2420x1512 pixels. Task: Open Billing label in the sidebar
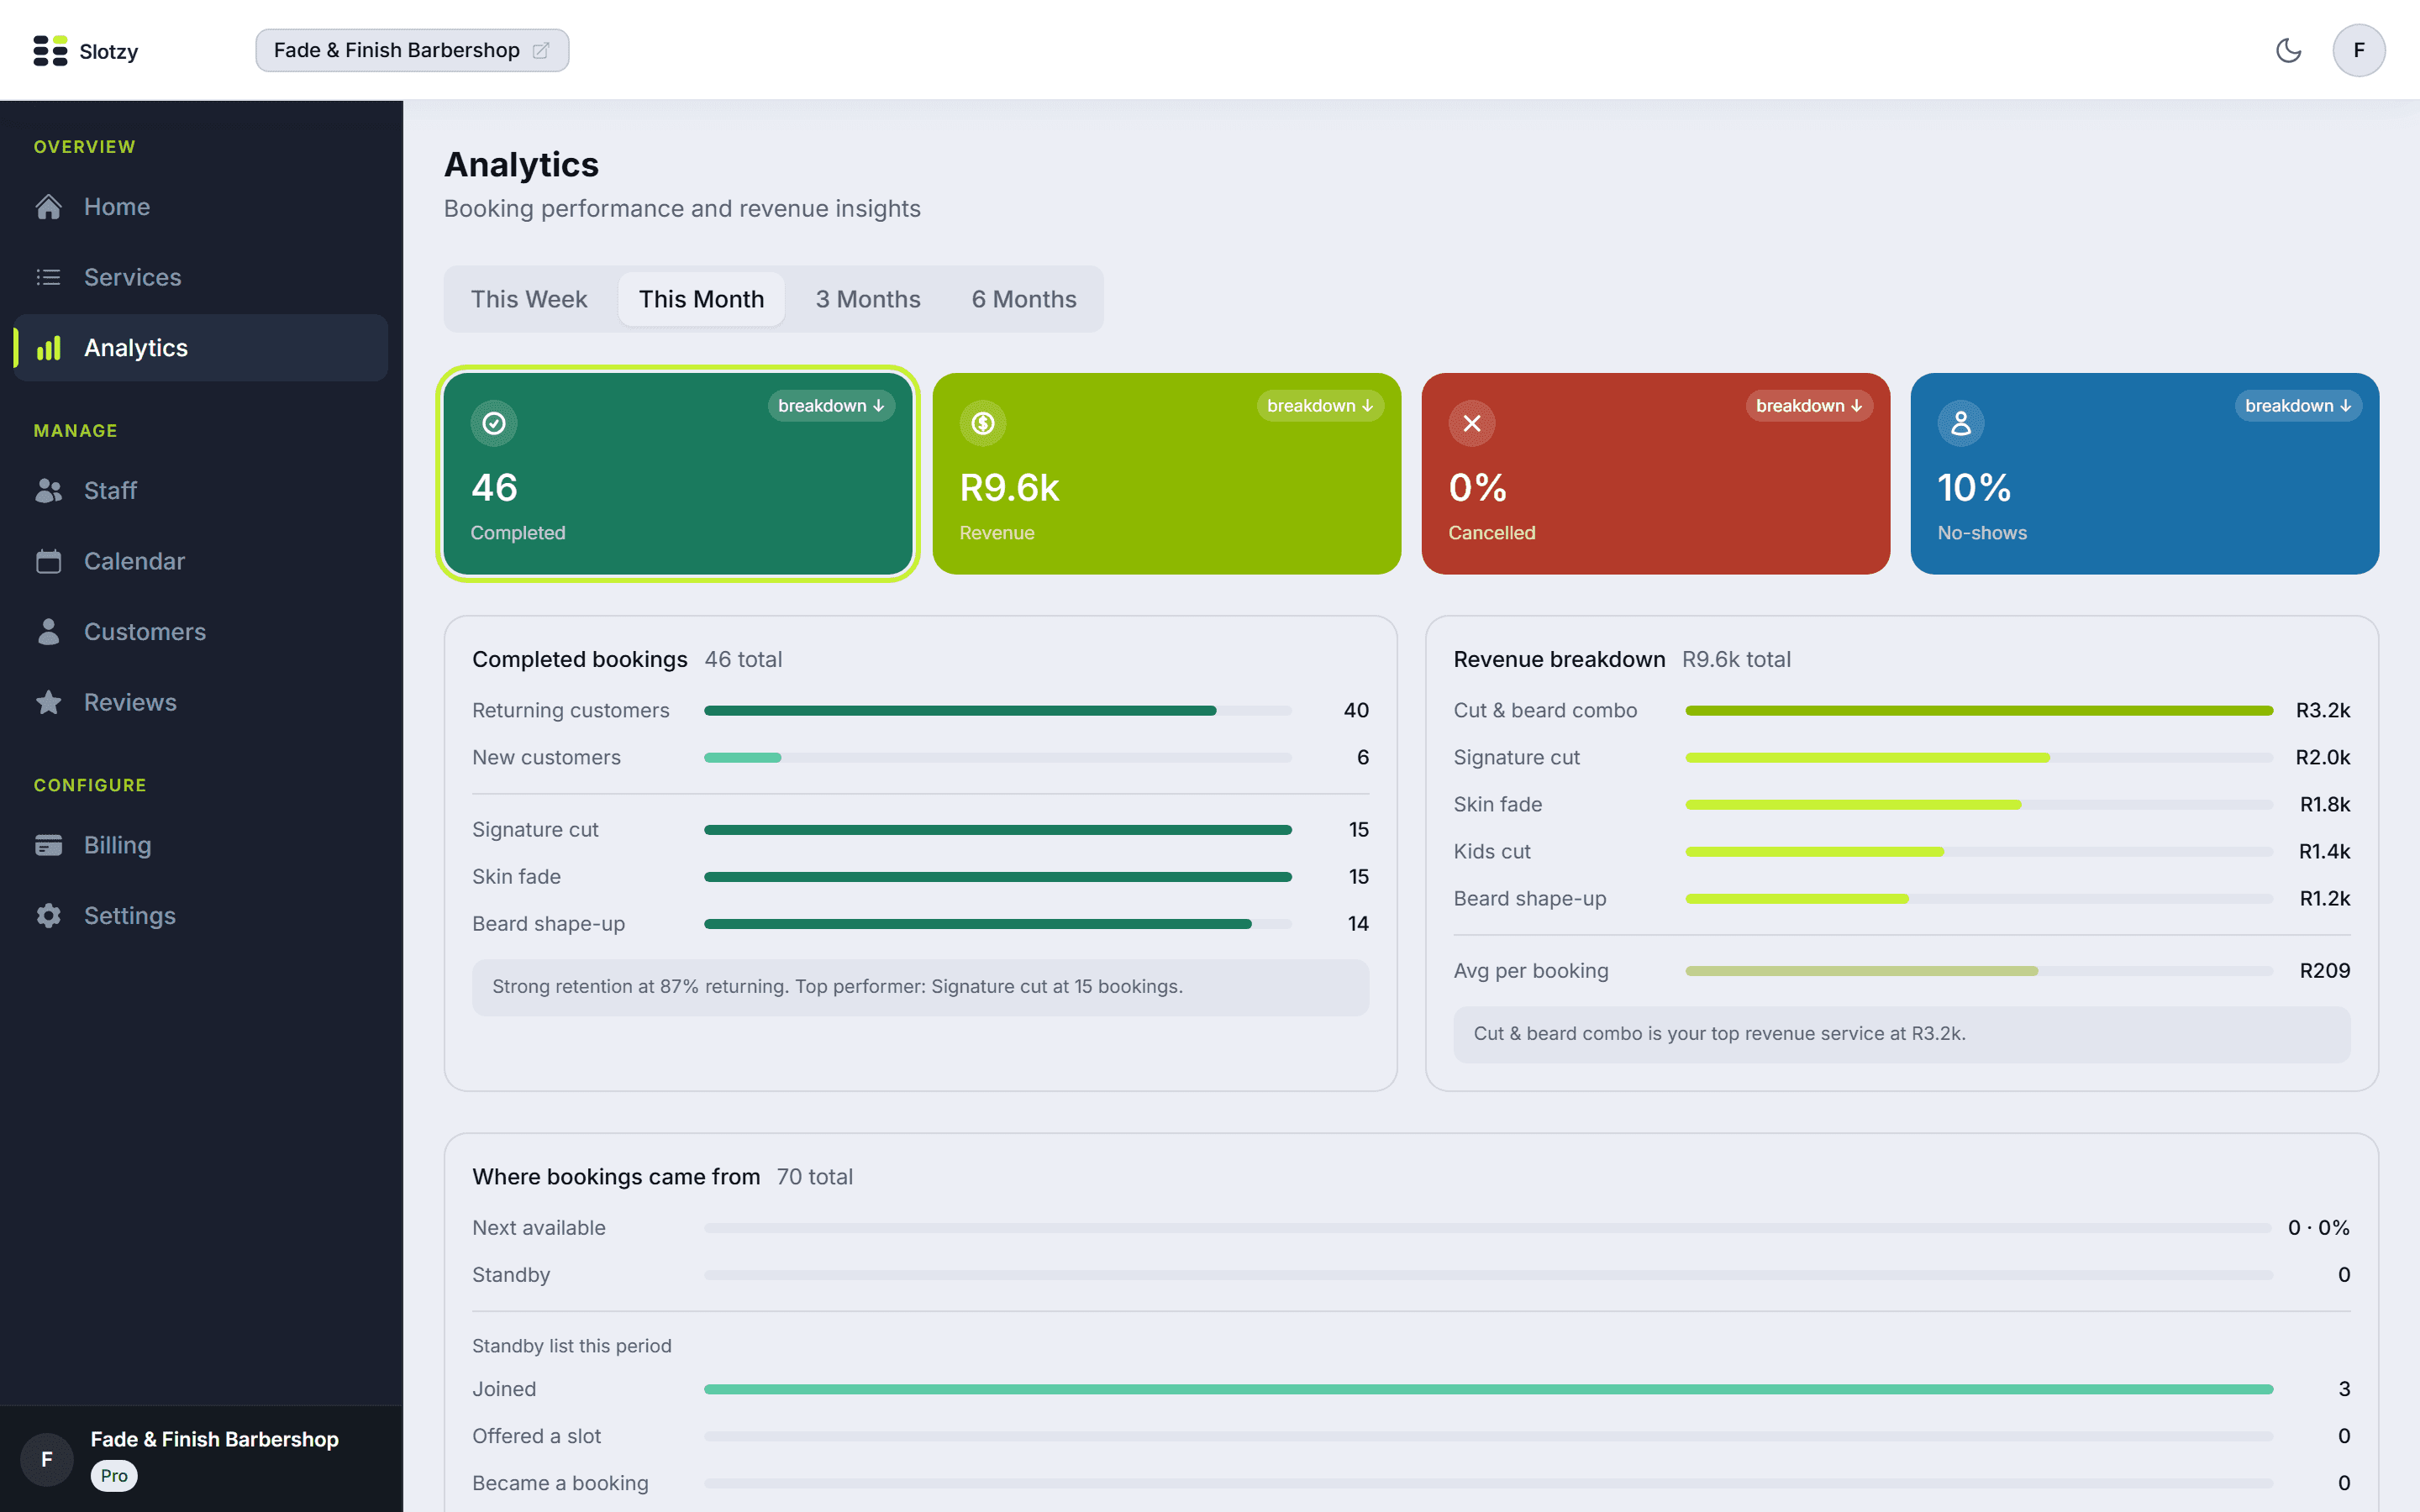(x=118, y=845)
